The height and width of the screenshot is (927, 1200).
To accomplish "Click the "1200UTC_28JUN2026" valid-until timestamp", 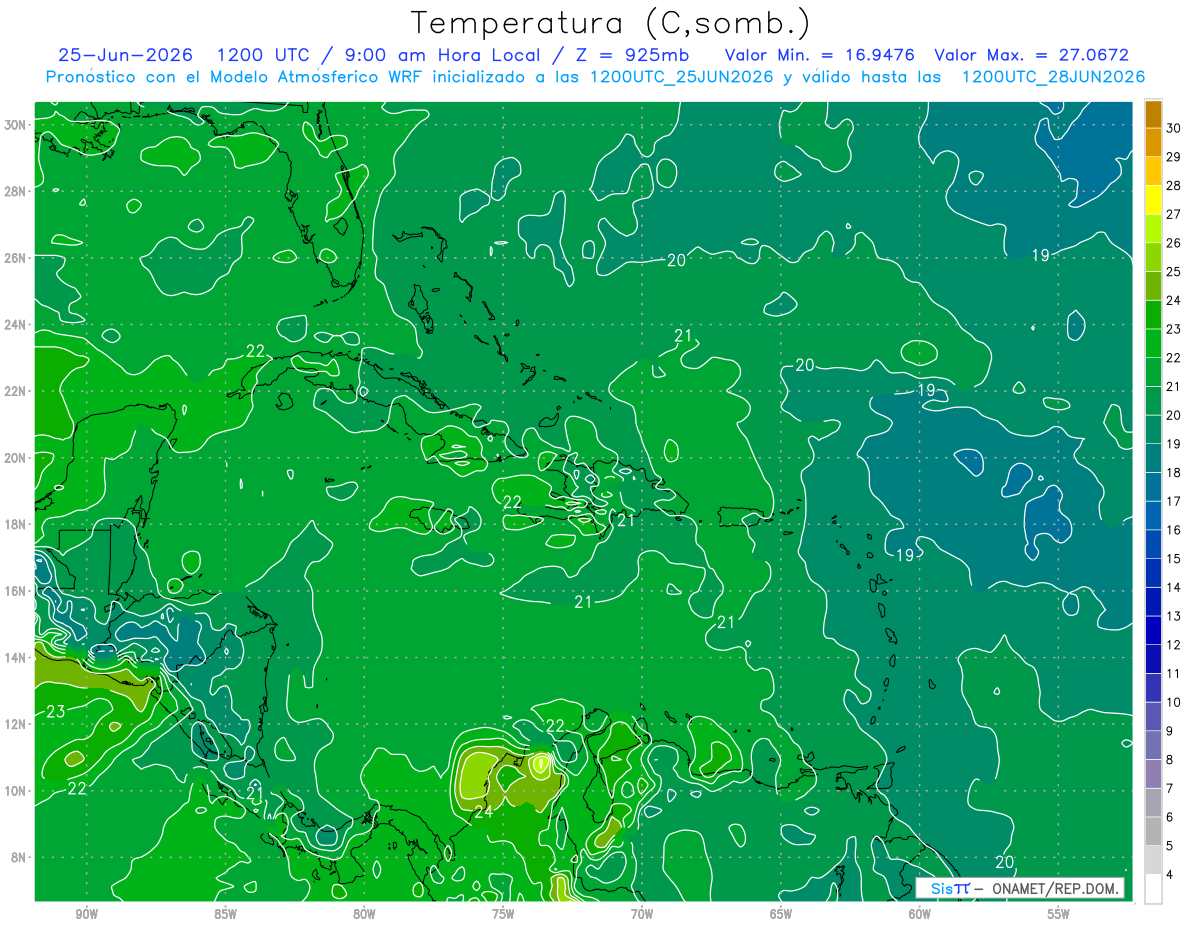I will tap(1053, 77).
